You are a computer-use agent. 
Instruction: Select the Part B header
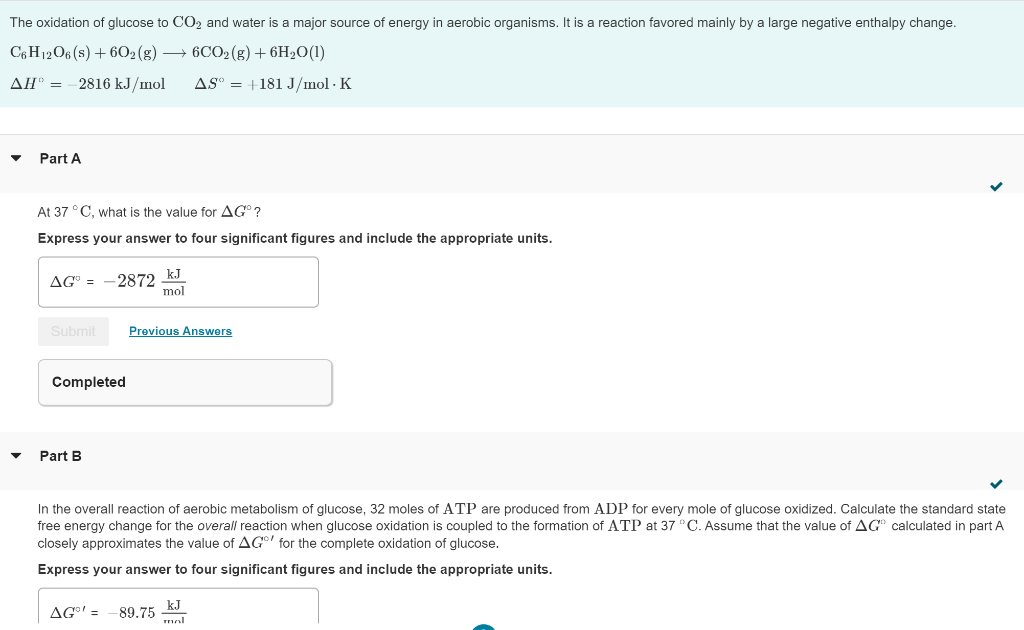[60, 455]
